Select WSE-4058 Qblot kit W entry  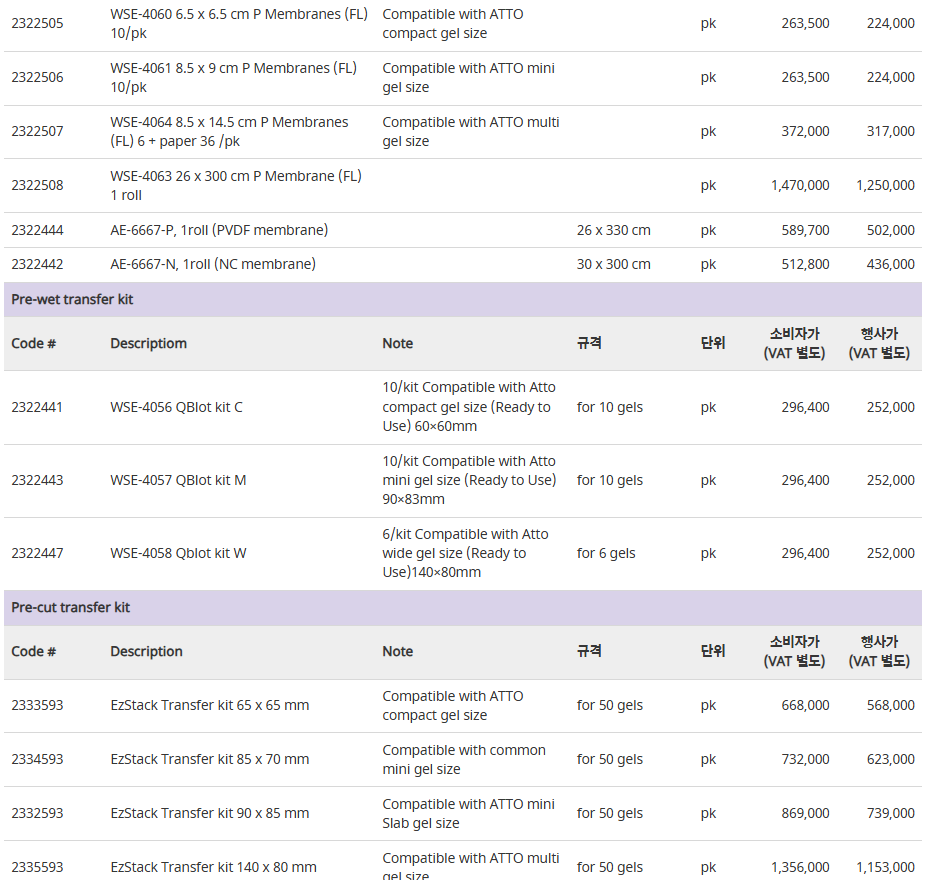pyautogui.click(x=178, y=553)
